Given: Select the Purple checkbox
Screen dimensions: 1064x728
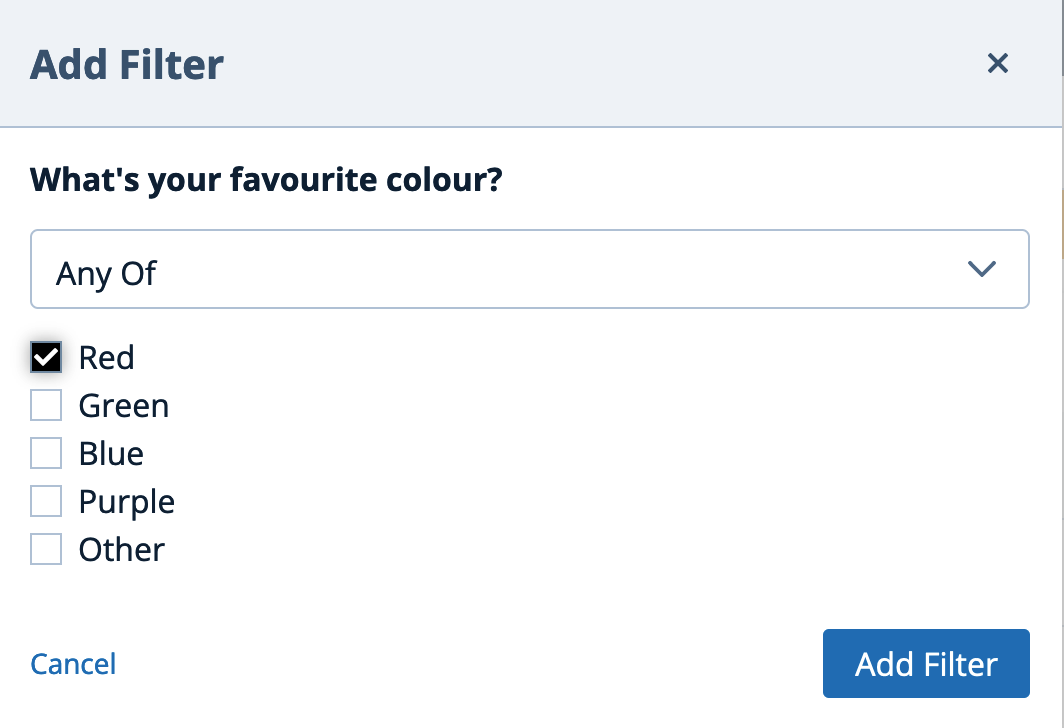Looking at the screenshot, I should pos(45,500).
